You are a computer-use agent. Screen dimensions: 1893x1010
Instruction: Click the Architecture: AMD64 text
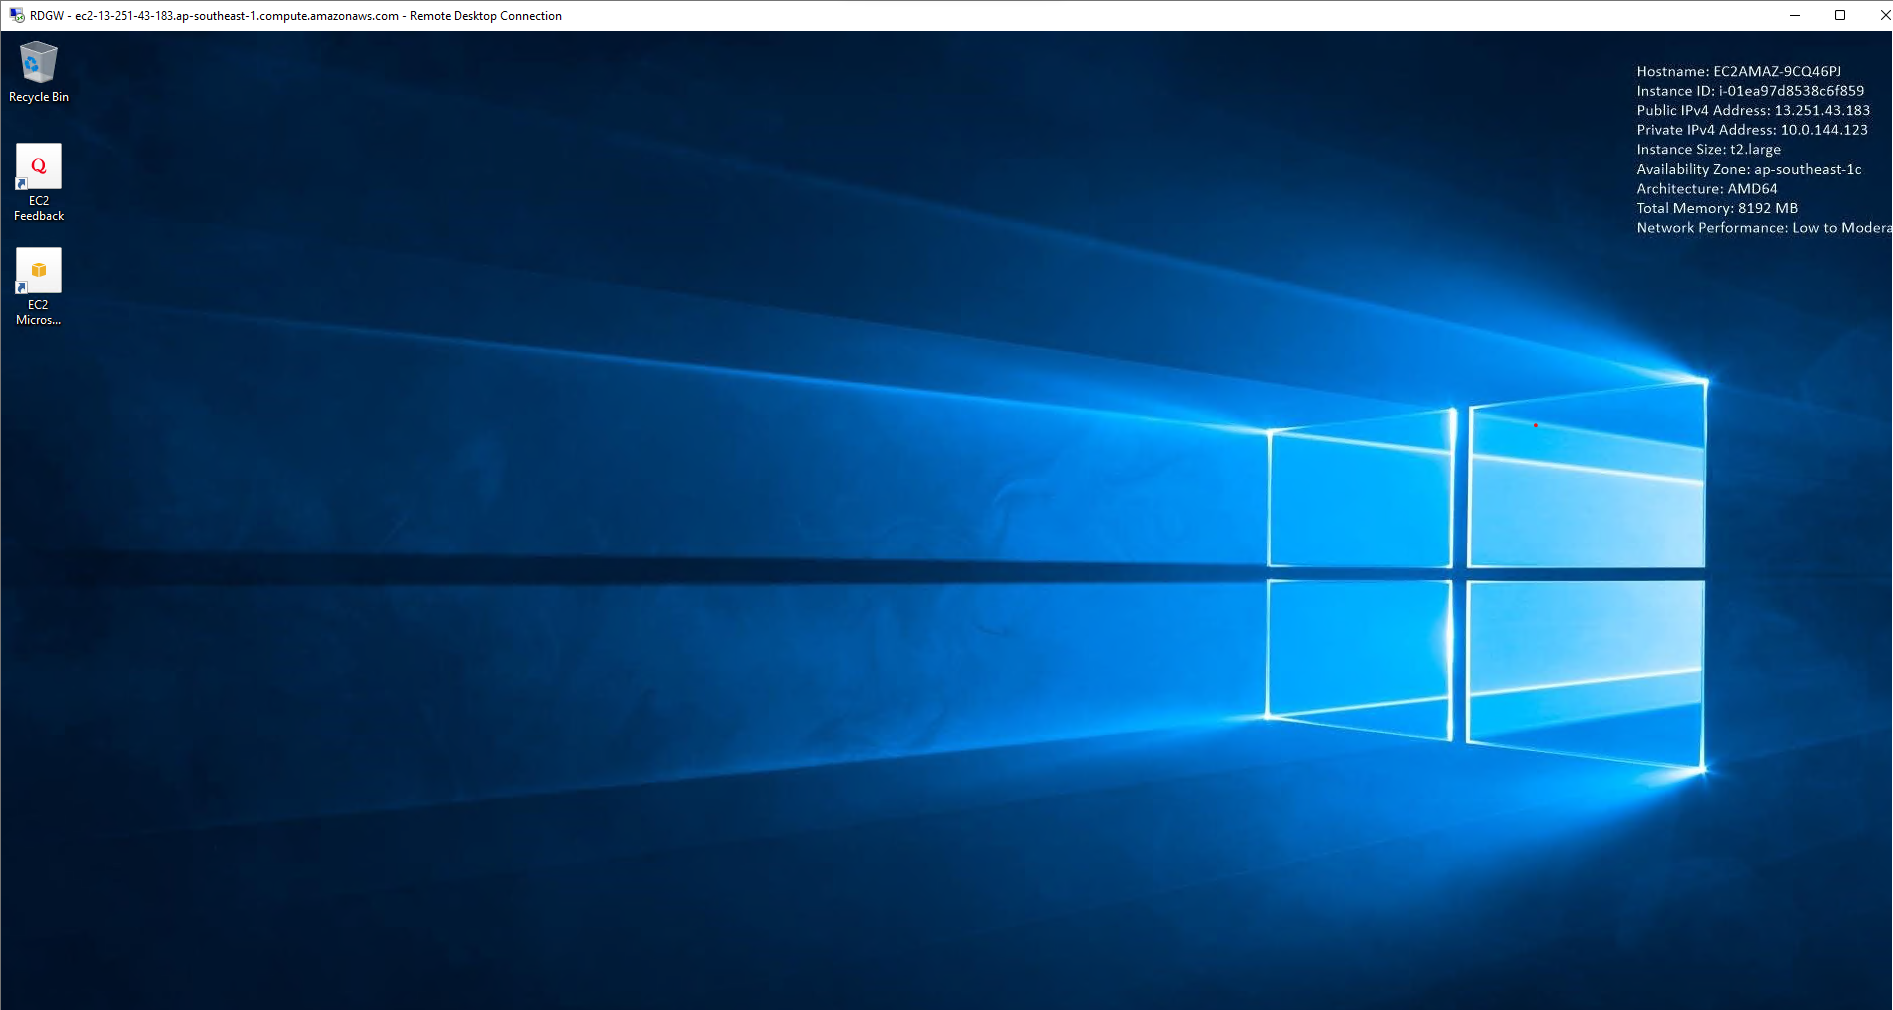pyautogui.click(x=1707, y=188)
